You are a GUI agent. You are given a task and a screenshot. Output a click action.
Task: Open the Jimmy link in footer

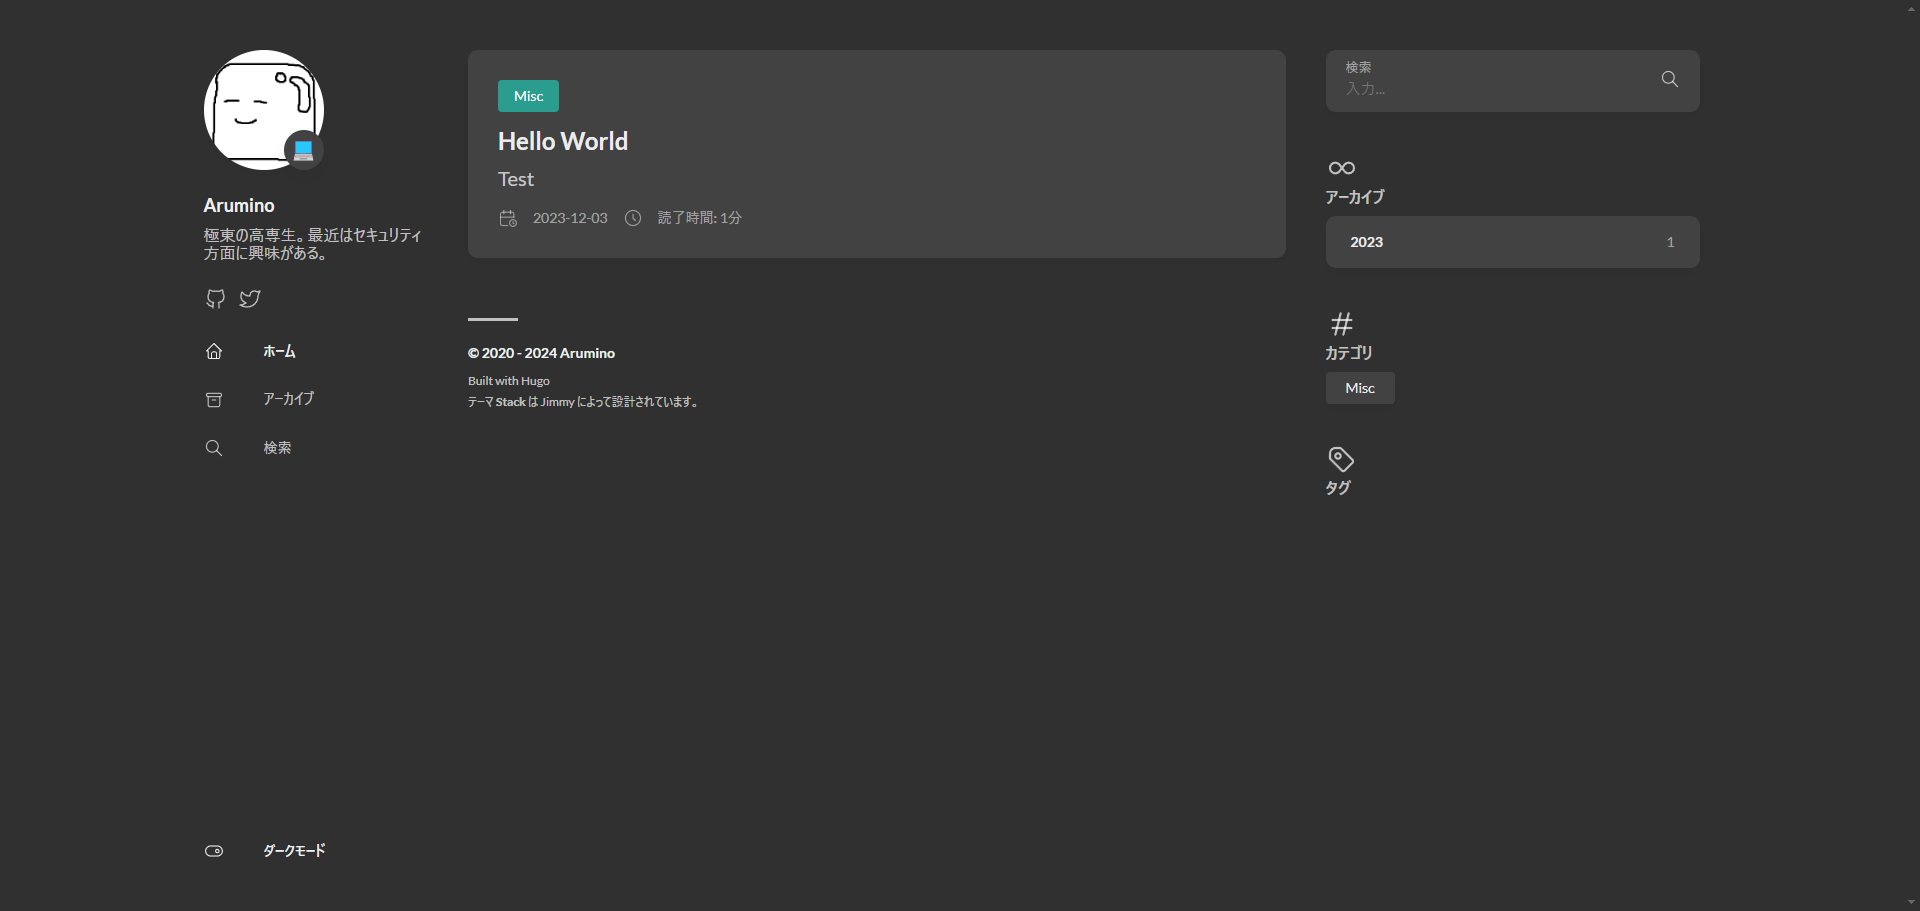pos(558,402)
